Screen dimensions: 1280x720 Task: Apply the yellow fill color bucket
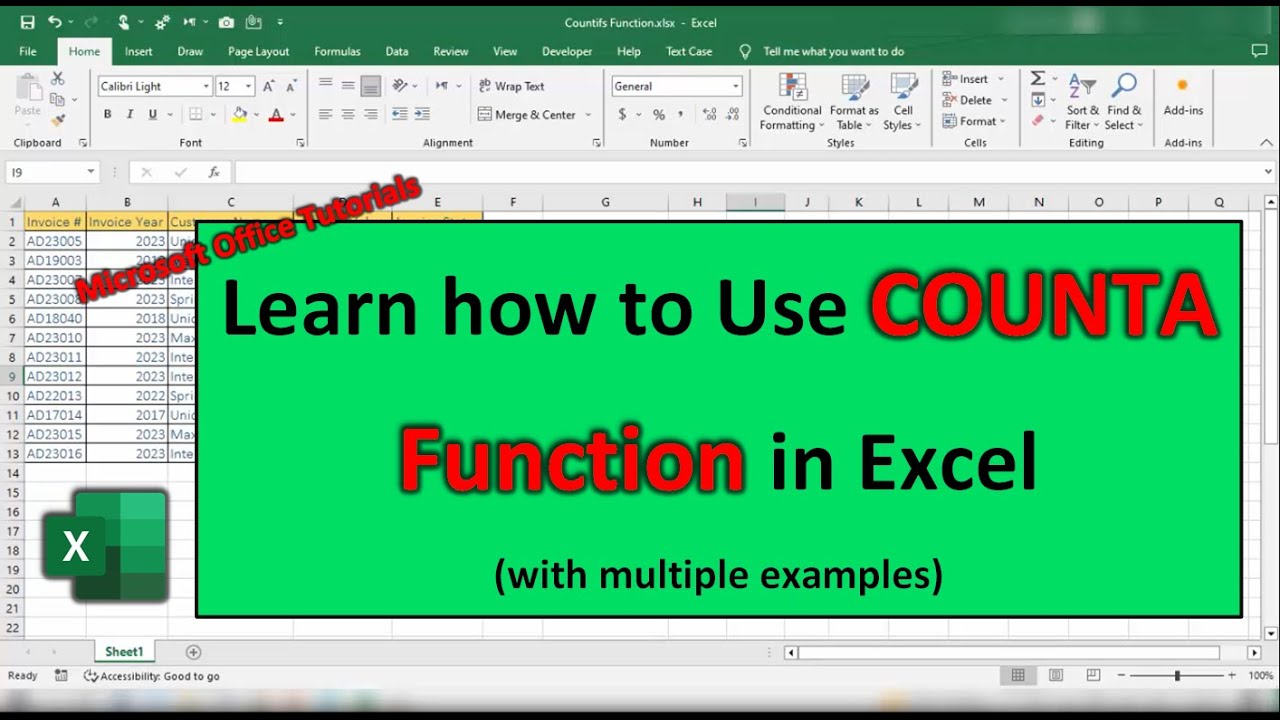239,114
